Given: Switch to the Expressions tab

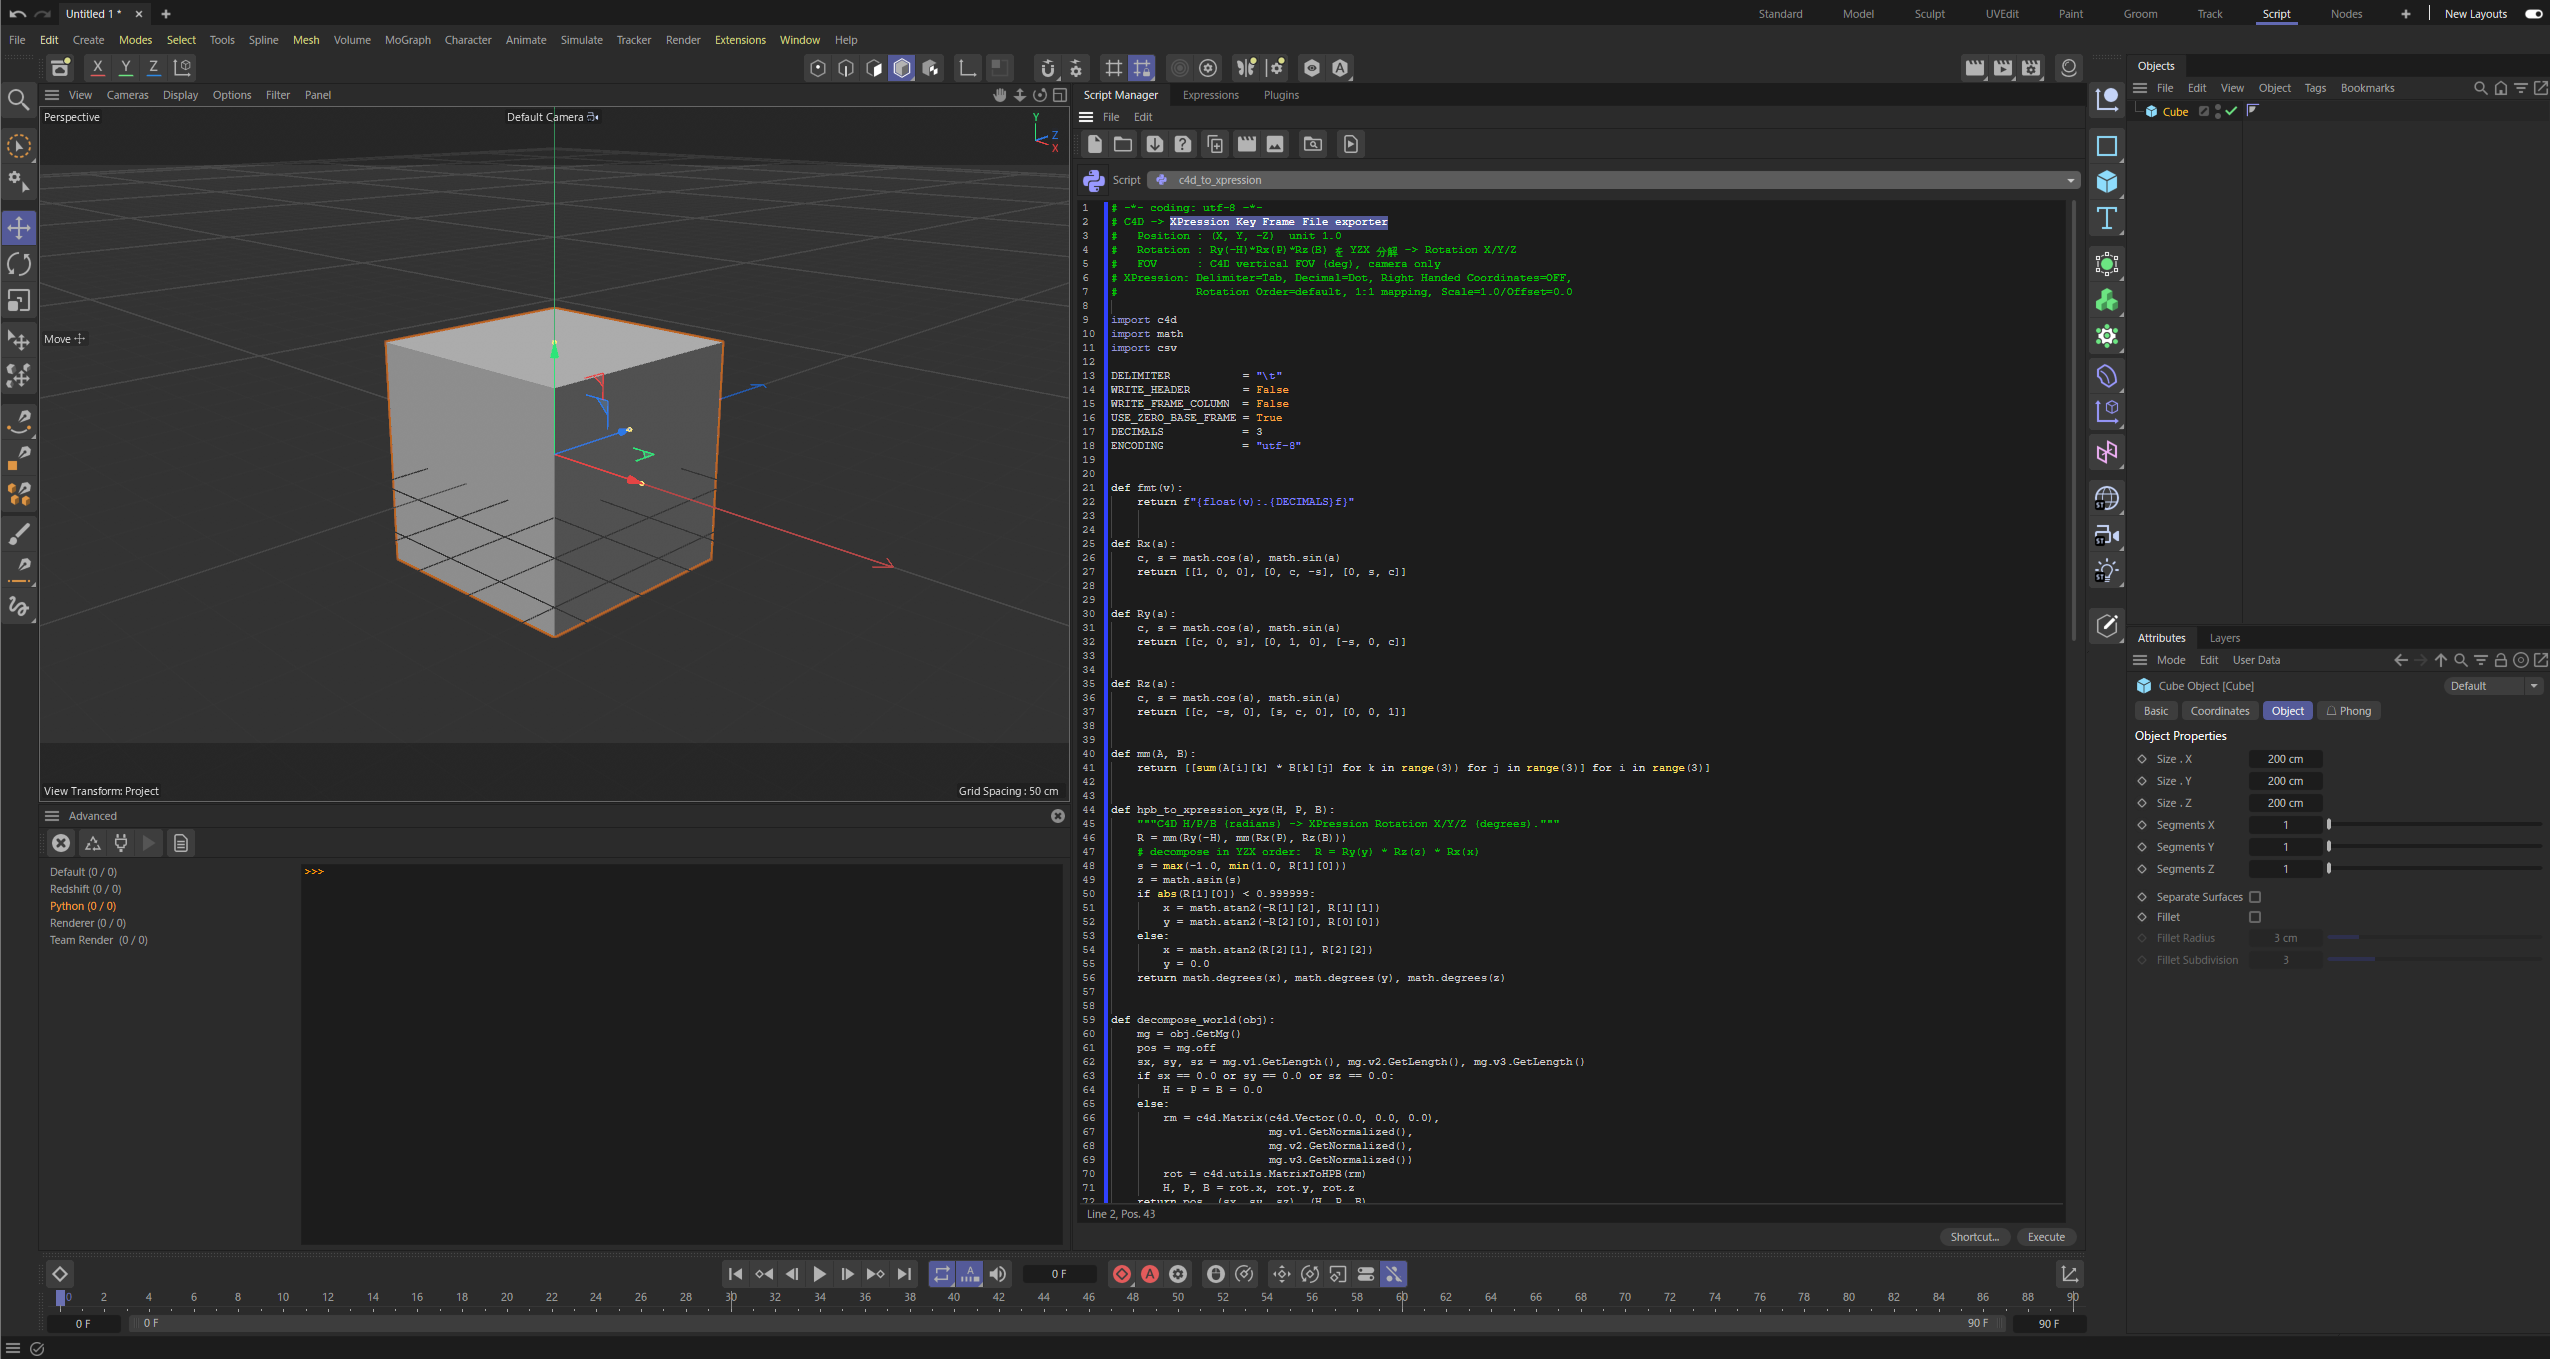Looking at the screenshot, I should tap(1210, 95).
